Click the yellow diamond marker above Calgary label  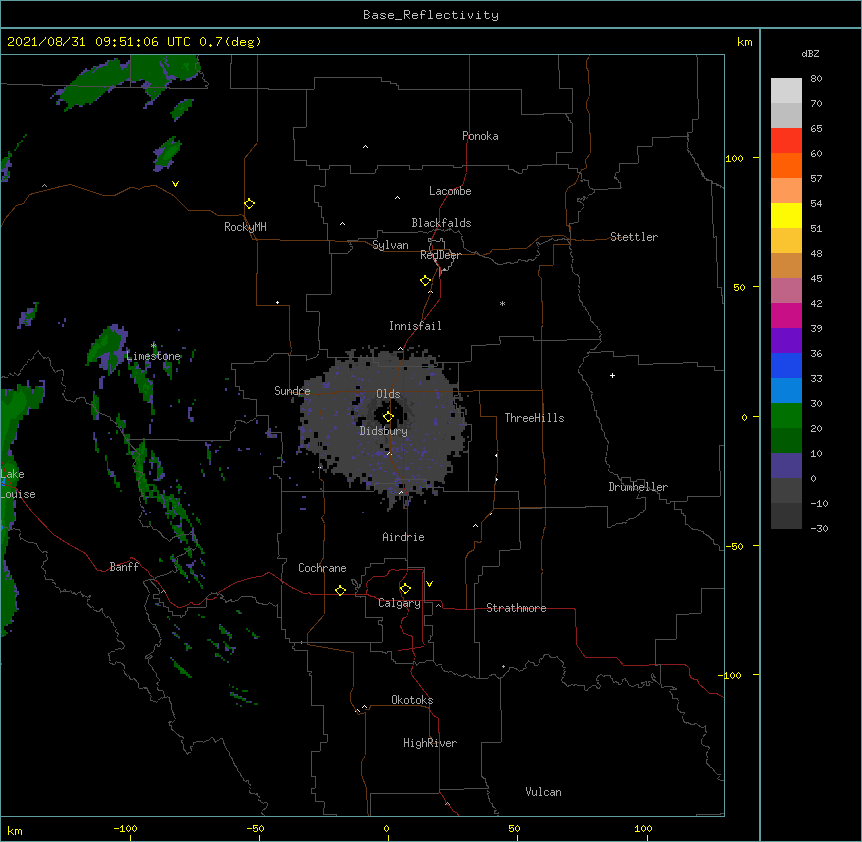click(405, 589)
